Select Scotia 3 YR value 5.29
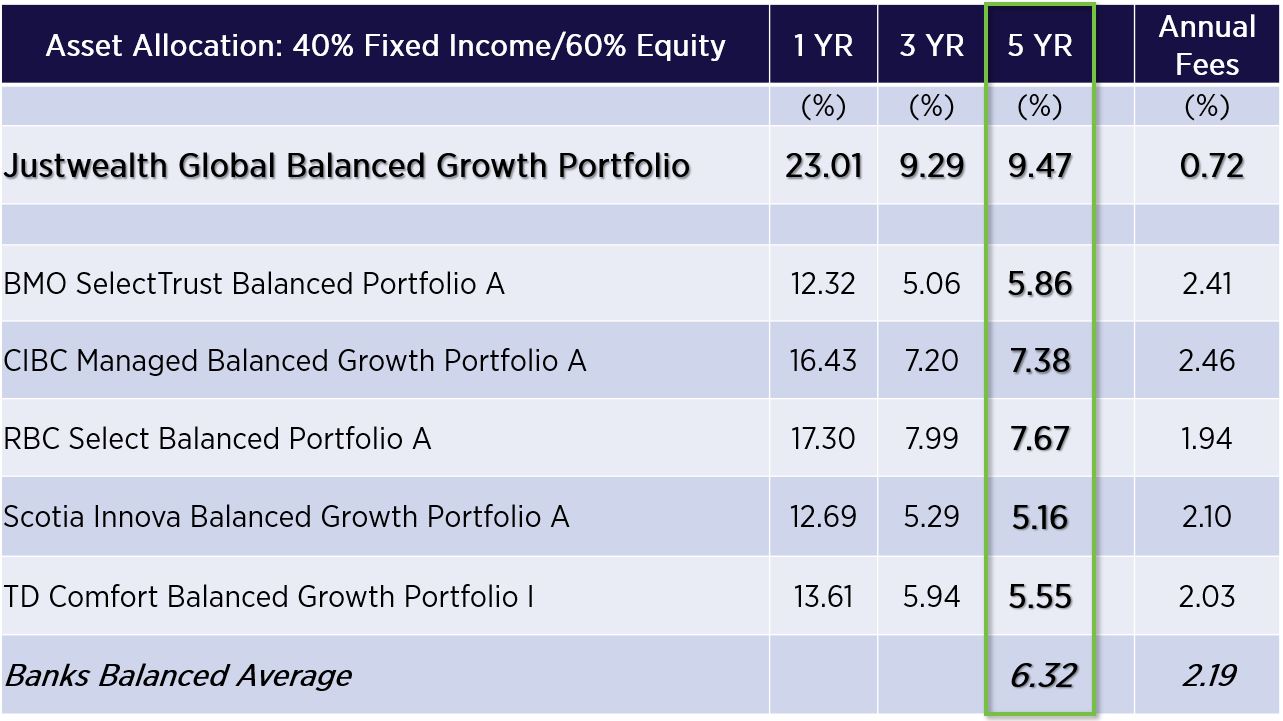1283x721 pixels. 932,517
